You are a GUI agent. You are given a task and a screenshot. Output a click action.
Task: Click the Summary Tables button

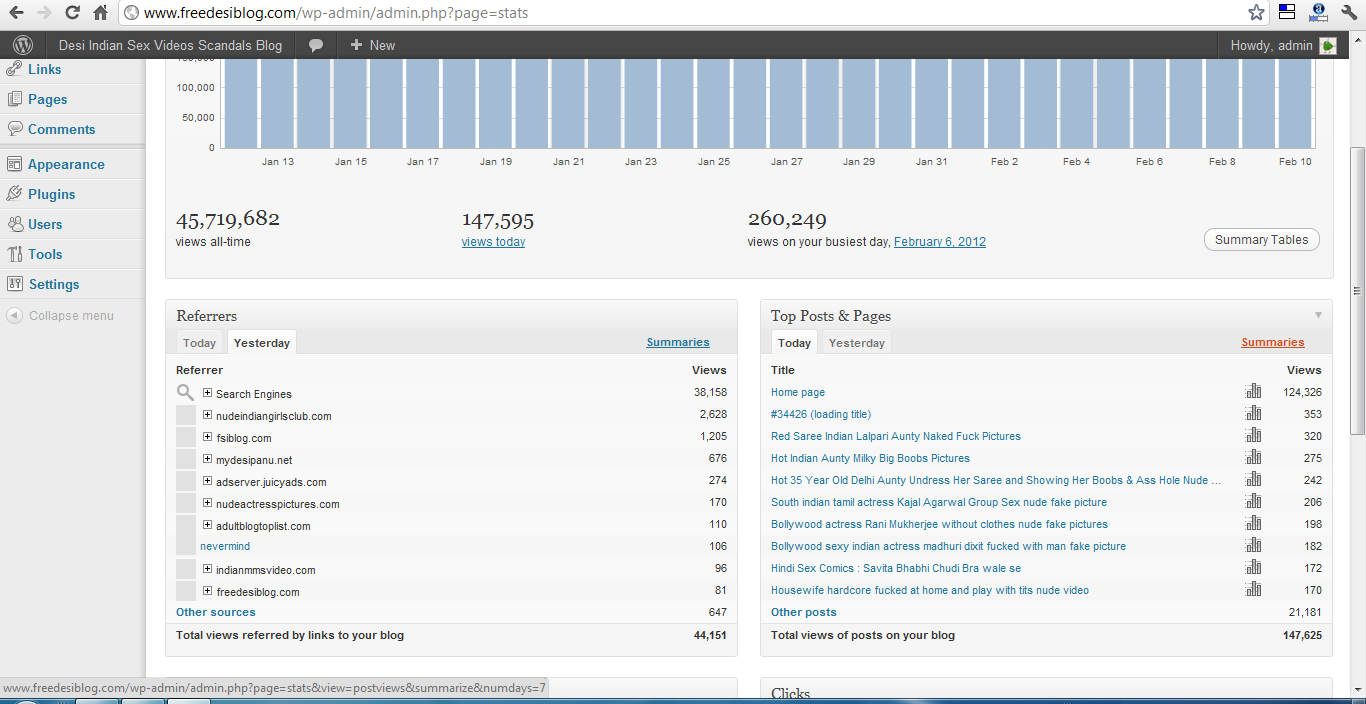1261,240
